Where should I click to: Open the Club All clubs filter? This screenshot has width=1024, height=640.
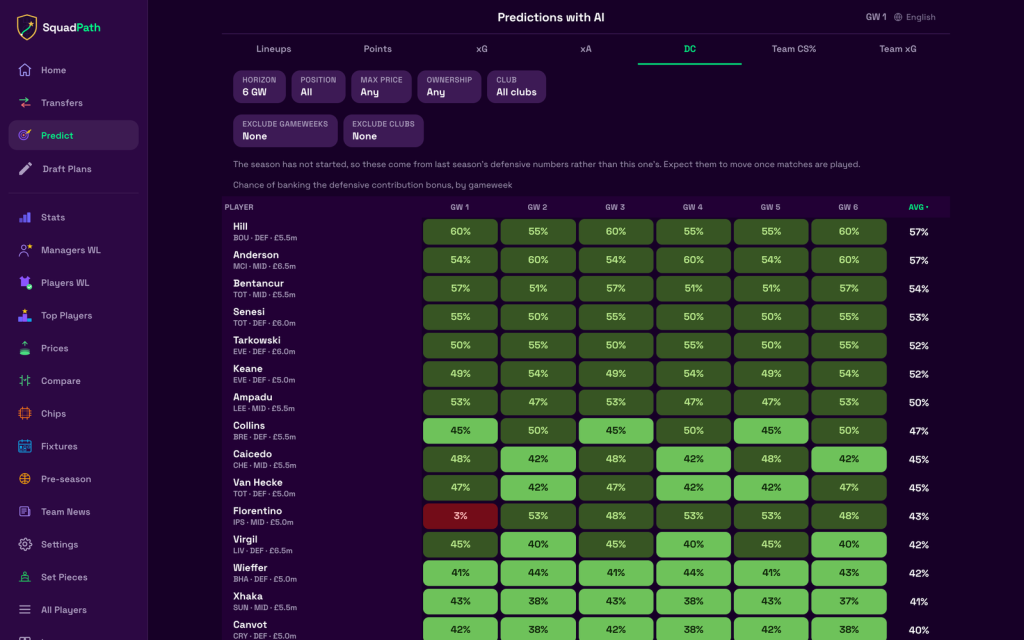516,86
